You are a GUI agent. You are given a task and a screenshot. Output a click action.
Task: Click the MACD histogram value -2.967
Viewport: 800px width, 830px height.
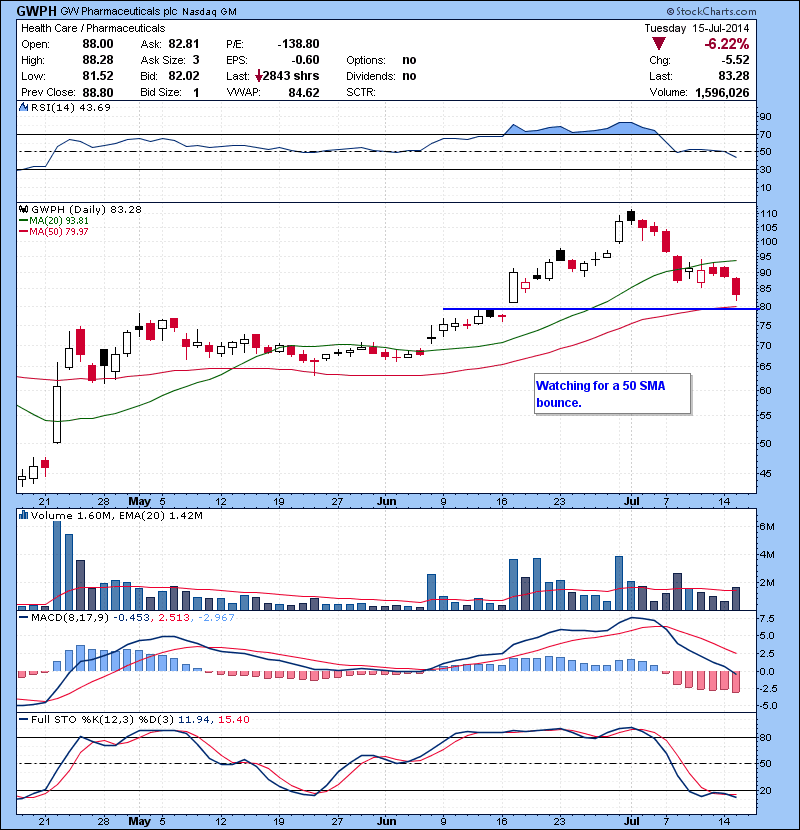click(217, 617)
